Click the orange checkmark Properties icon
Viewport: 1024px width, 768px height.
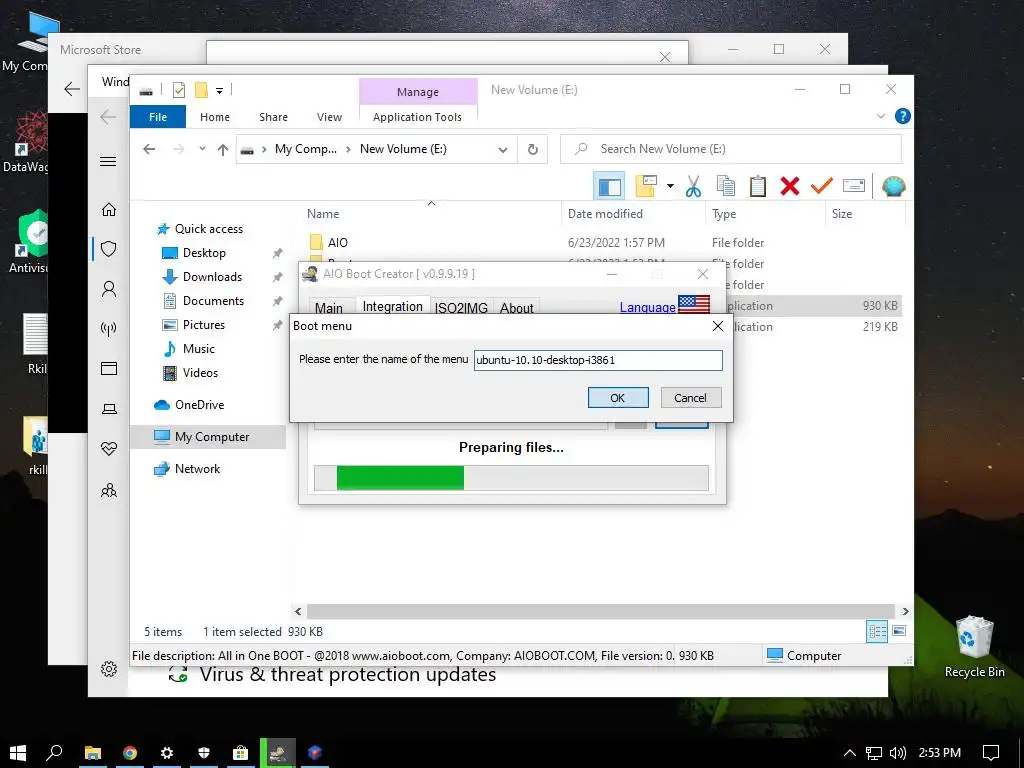pos(822,186)
